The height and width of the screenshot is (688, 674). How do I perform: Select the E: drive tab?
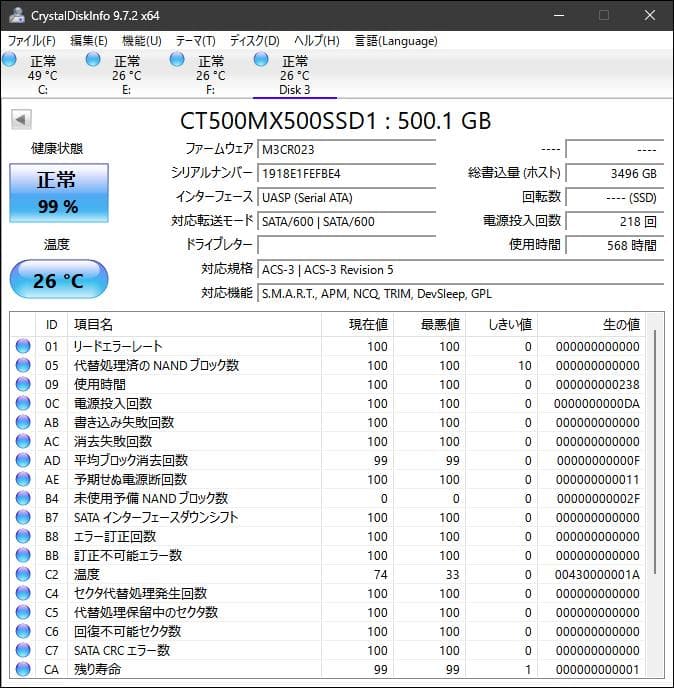(x=126, y=74)
